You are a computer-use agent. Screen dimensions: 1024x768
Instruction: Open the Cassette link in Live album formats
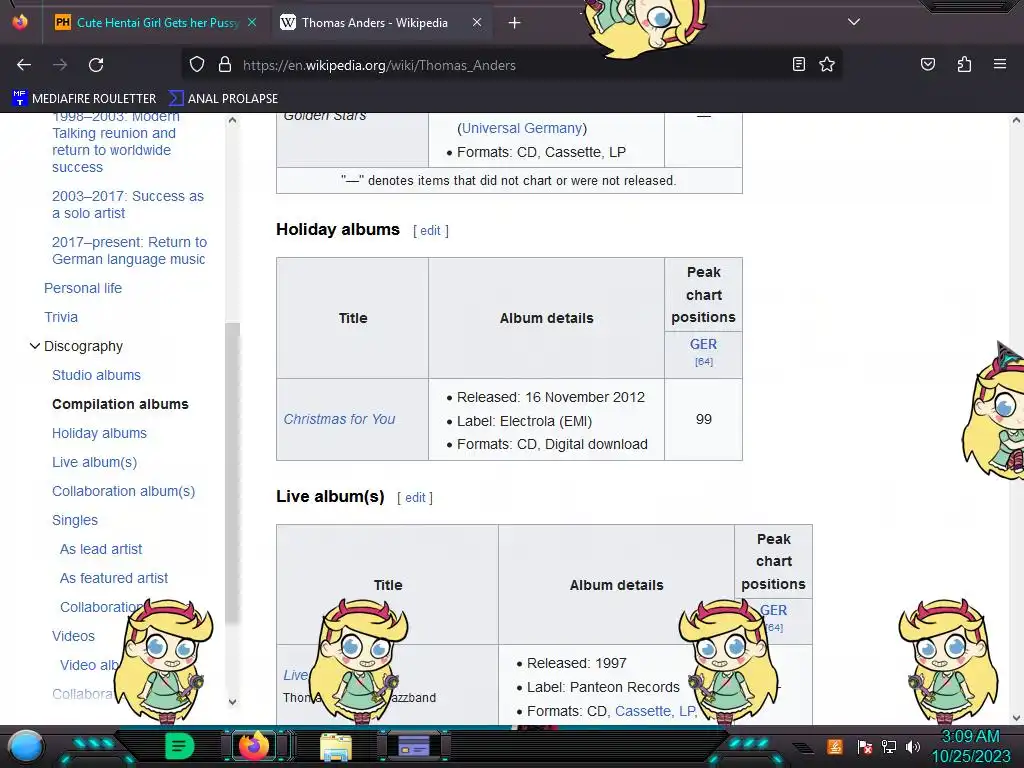click(643, 711)
